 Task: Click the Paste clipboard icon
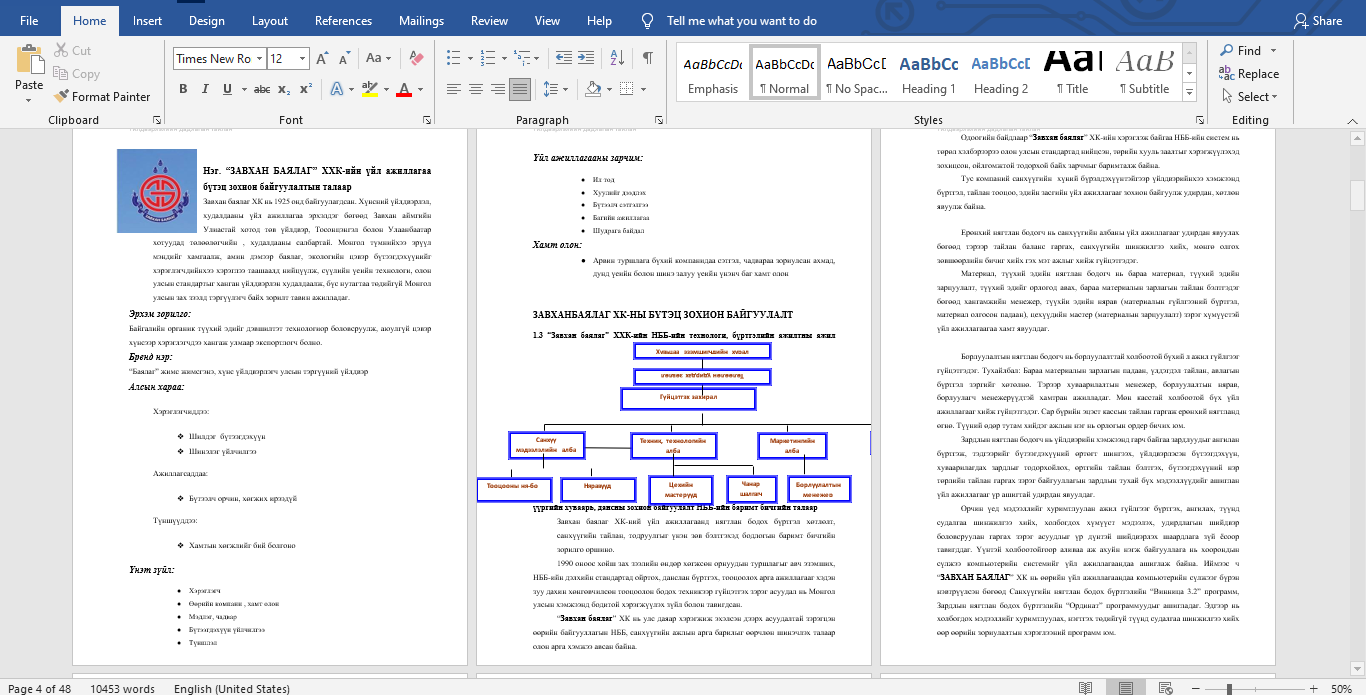[29, 60]
